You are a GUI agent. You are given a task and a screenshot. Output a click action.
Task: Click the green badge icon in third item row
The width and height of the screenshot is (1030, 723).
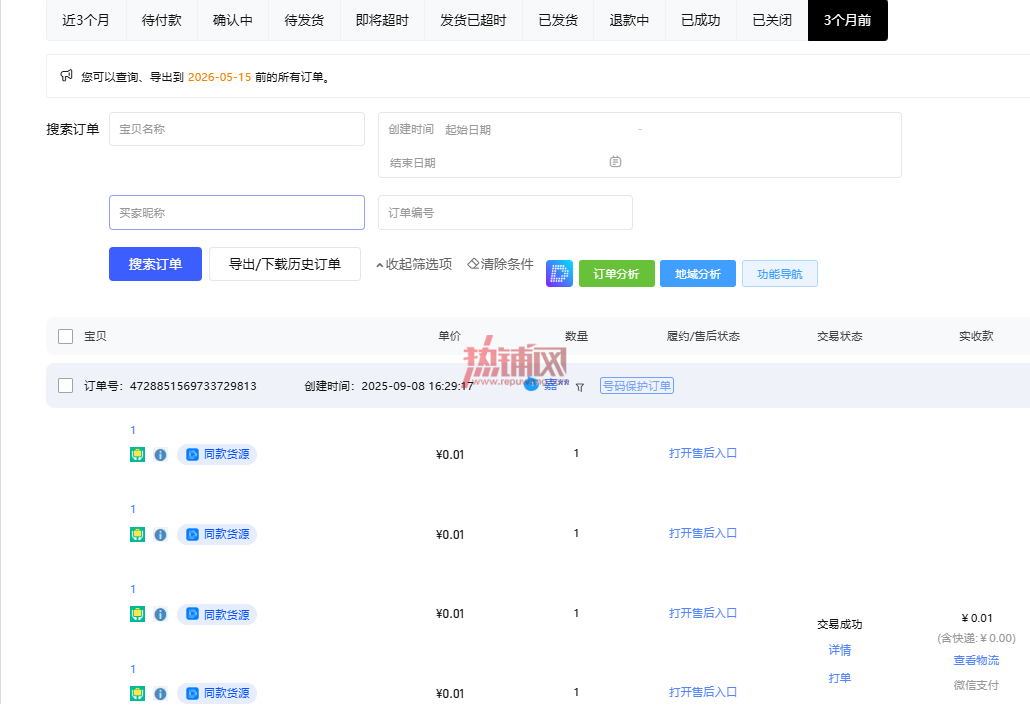click(x=137, y=614)
